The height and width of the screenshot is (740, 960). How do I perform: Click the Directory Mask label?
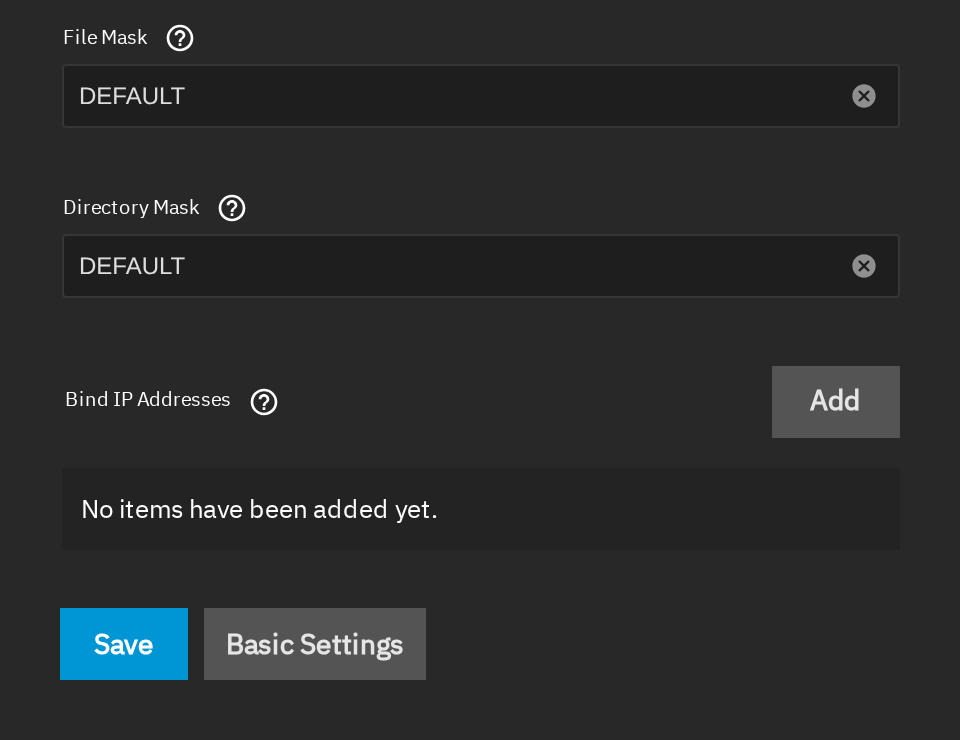pyautogui.click(x=131, y=207)
